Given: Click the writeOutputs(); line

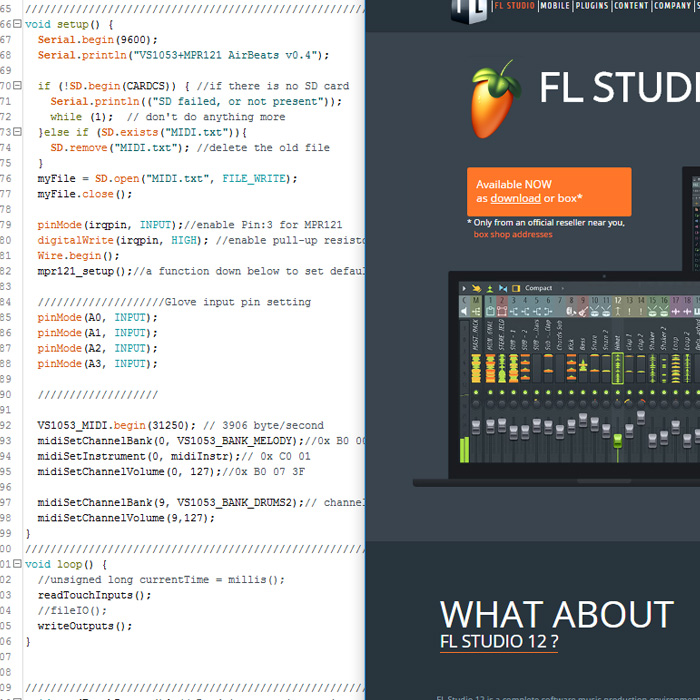Looking at the screenshot, I should click(85, 626).
